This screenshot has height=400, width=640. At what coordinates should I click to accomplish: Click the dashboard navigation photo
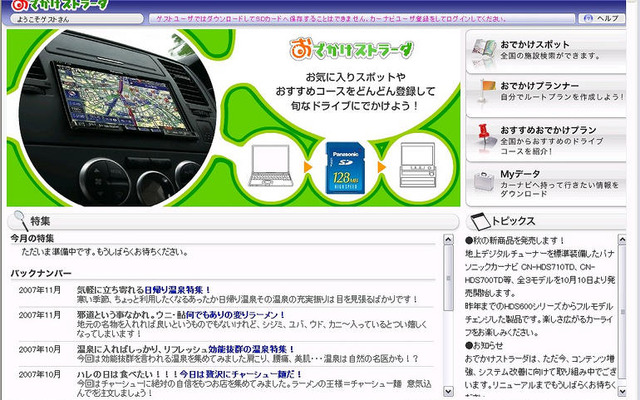click(116, 118)
